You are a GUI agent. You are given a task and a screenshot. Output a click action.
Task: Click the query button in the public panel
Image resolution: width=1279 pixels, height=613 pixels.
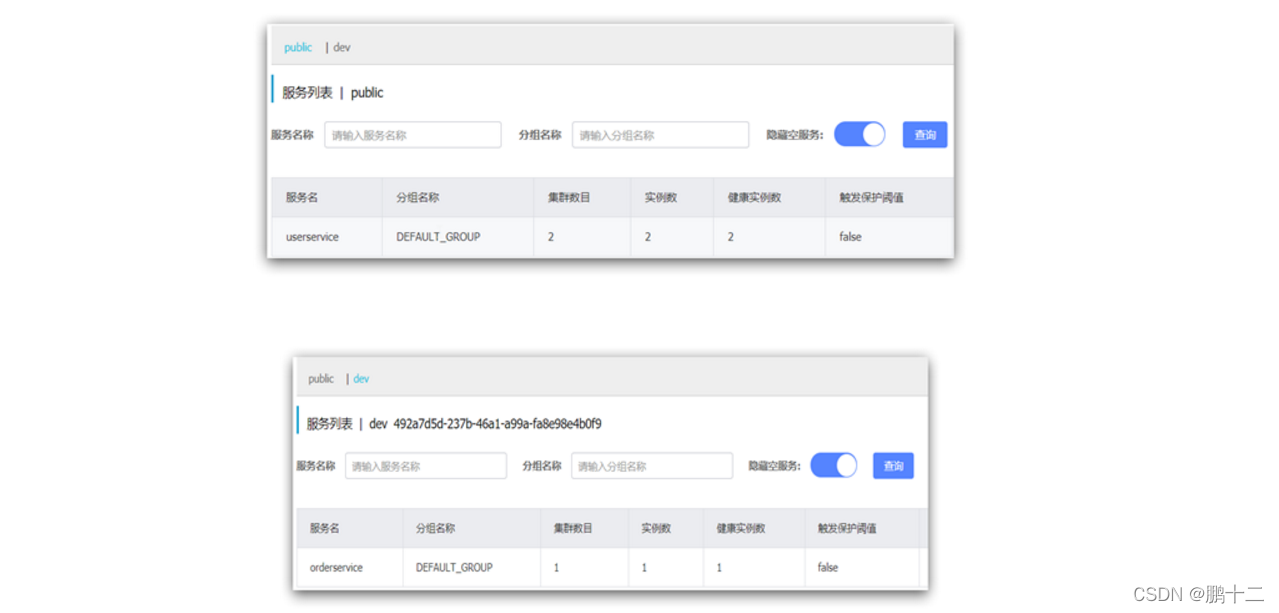[x=925, y=135]
